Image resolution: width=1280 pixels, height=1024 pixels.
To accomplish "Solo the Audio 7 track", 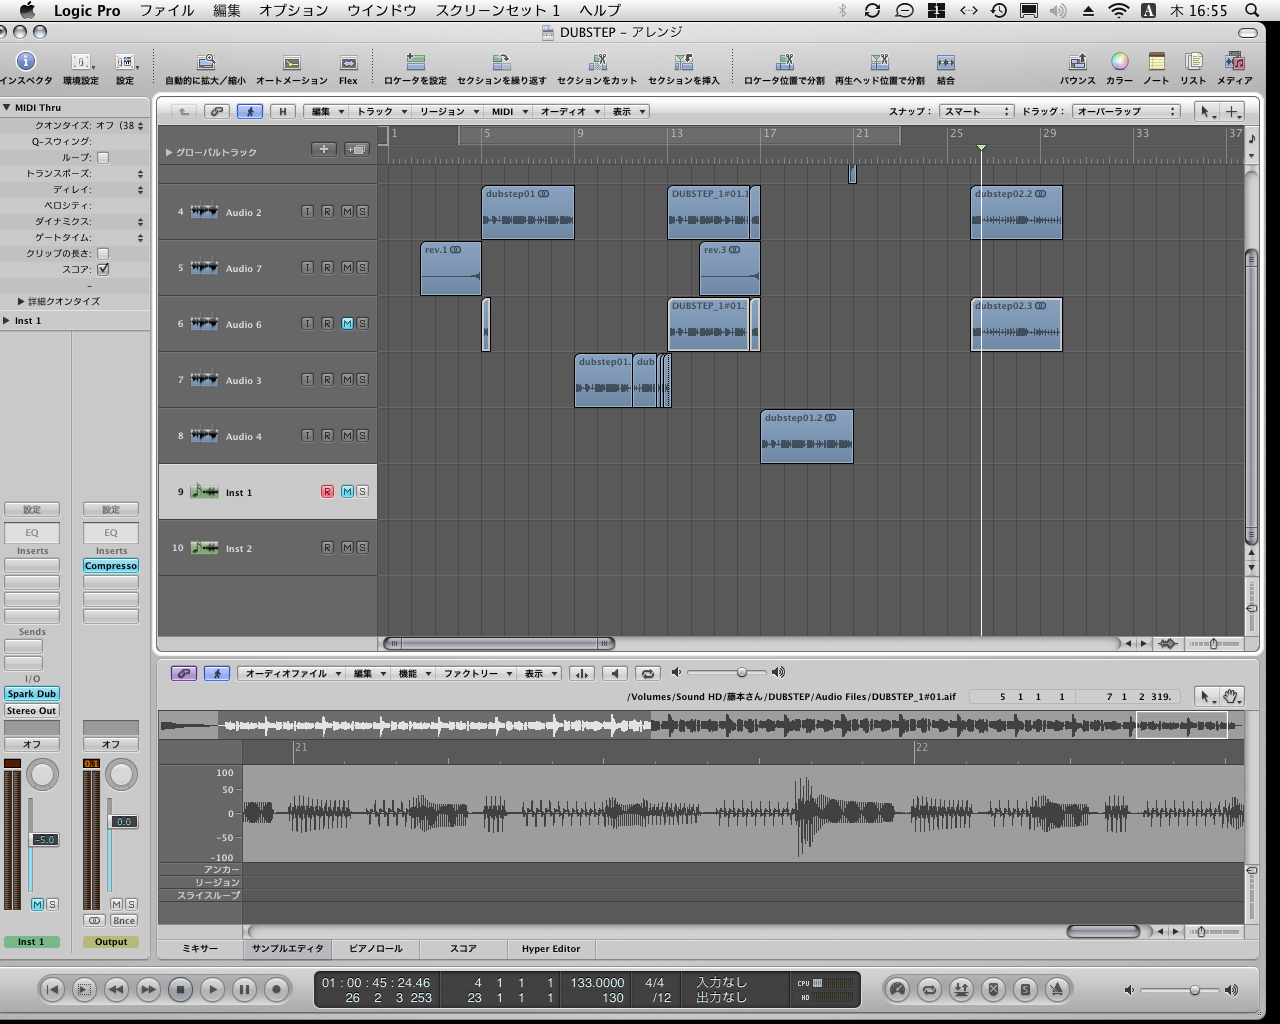I will tap(362, 267).
